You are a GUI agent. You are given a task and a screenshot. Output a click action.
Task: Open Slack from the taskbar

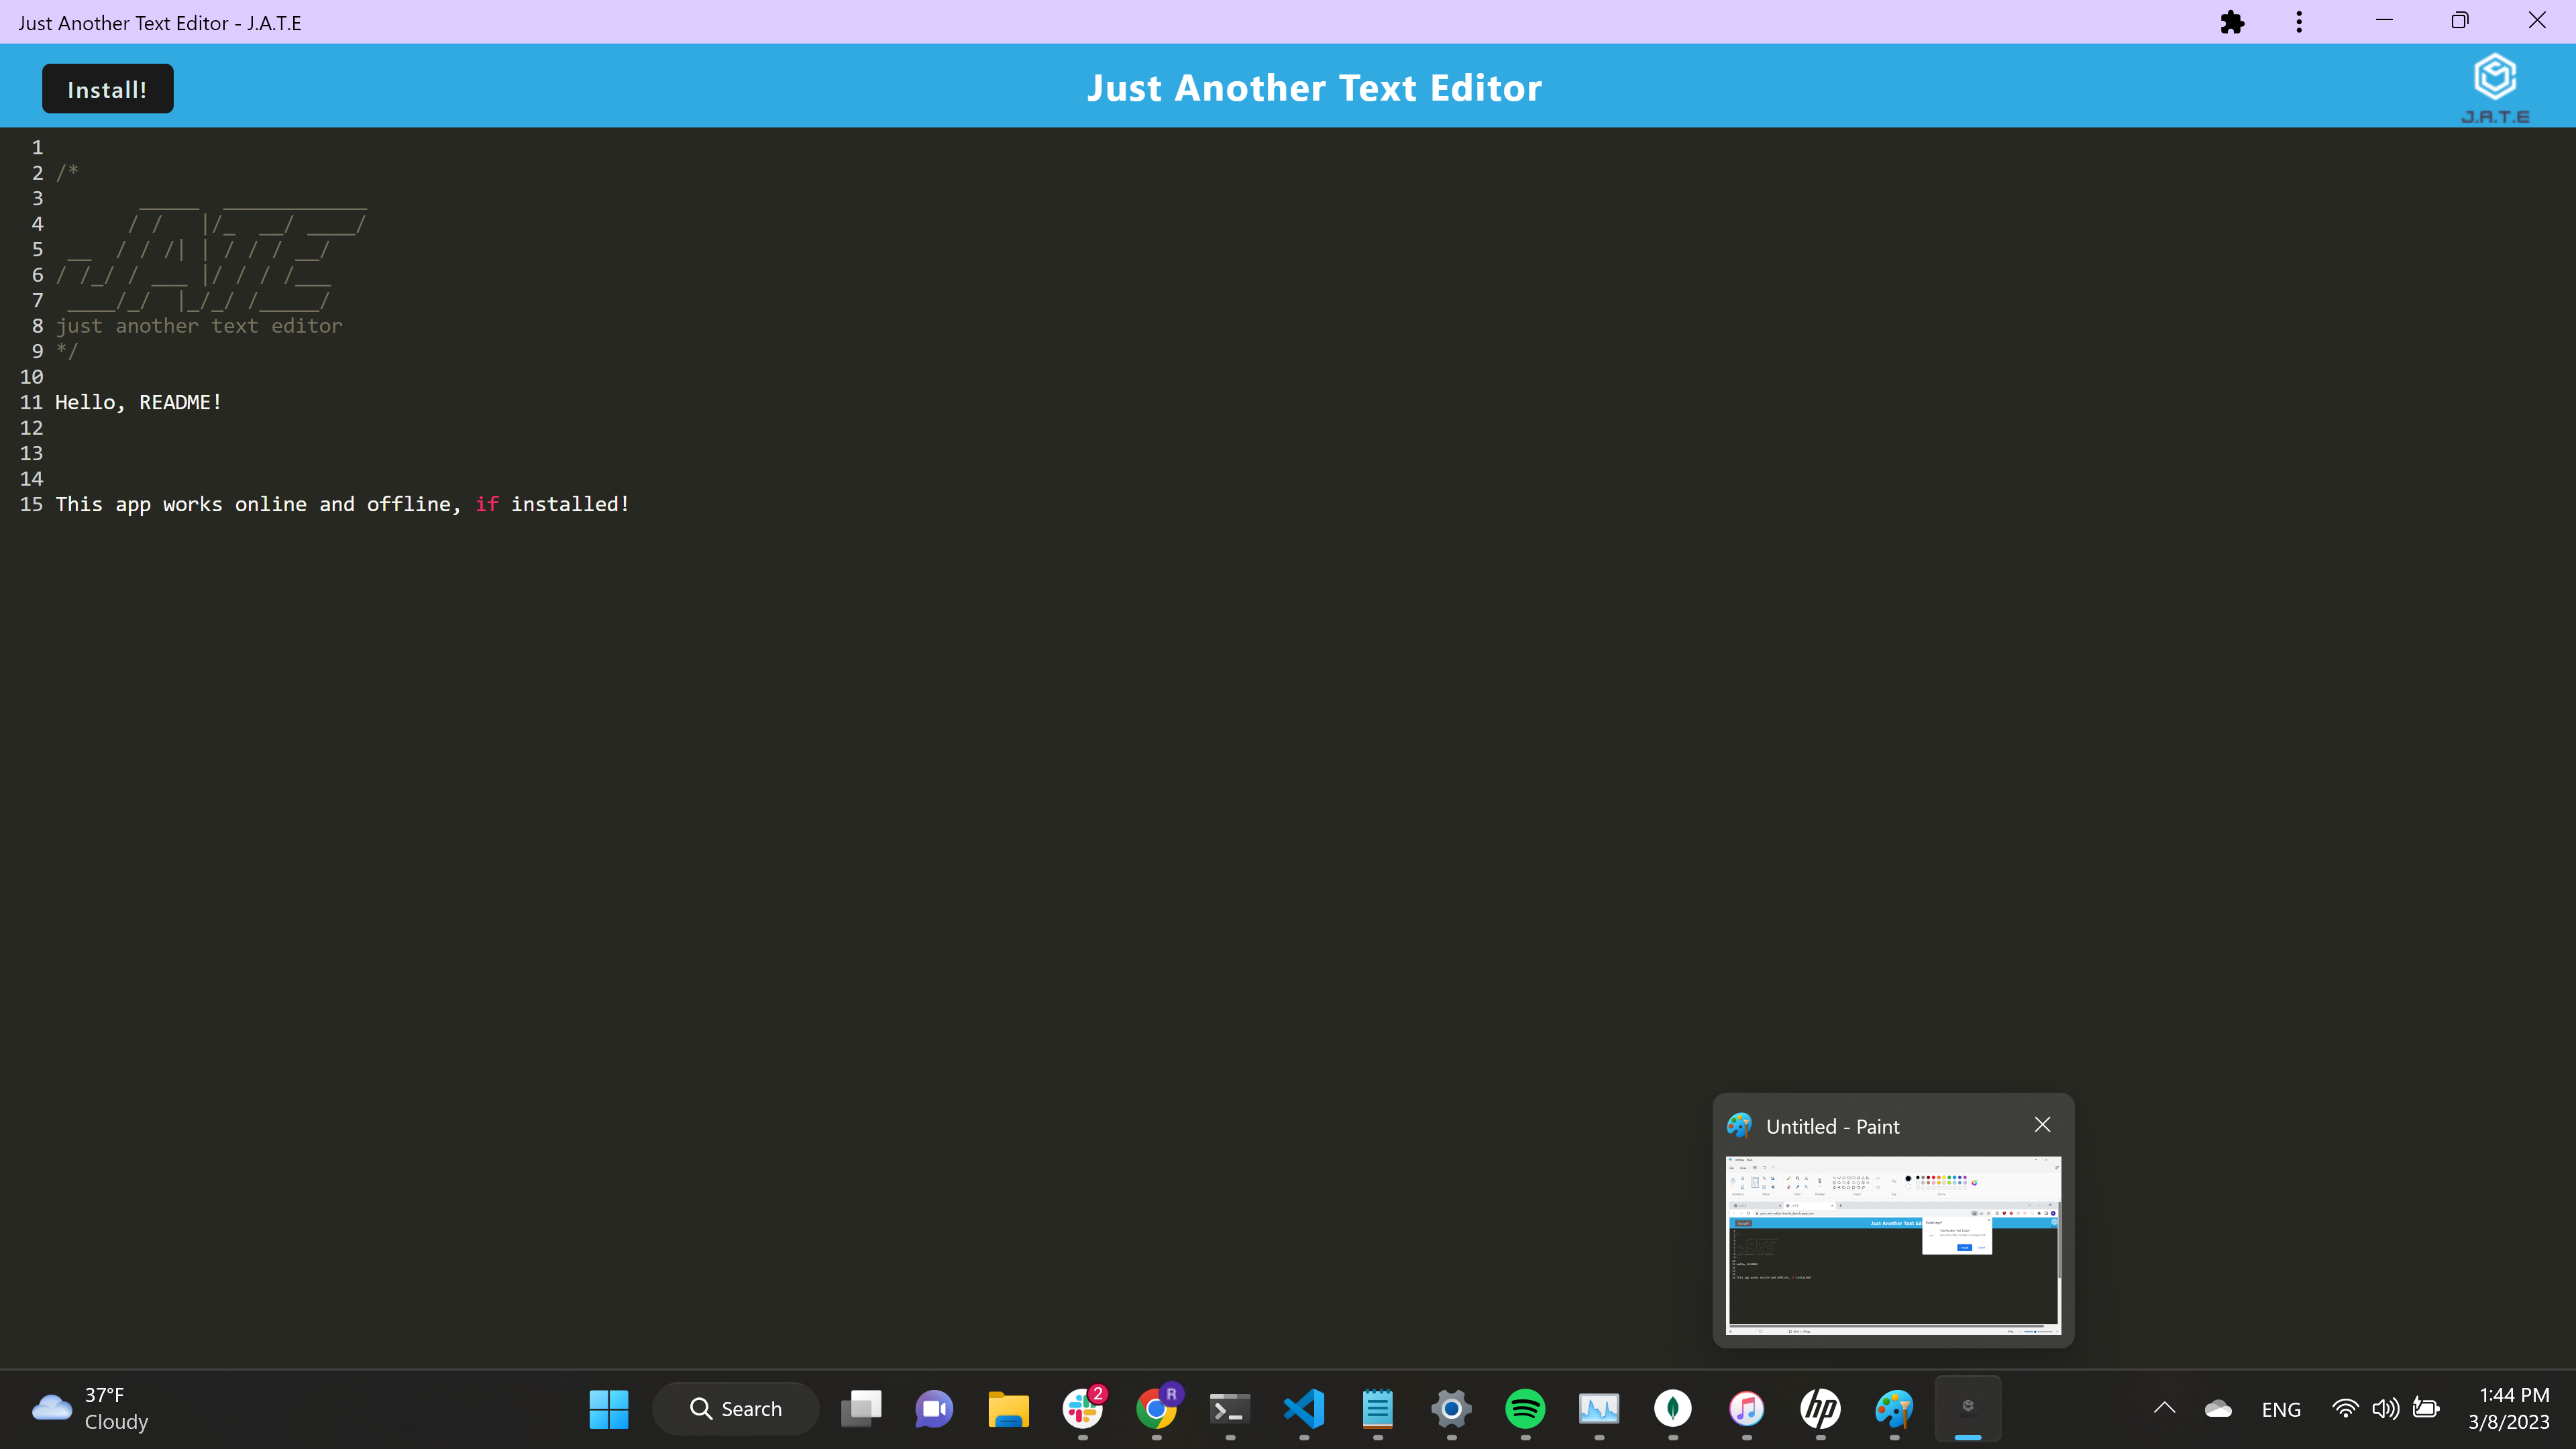1083,1408
